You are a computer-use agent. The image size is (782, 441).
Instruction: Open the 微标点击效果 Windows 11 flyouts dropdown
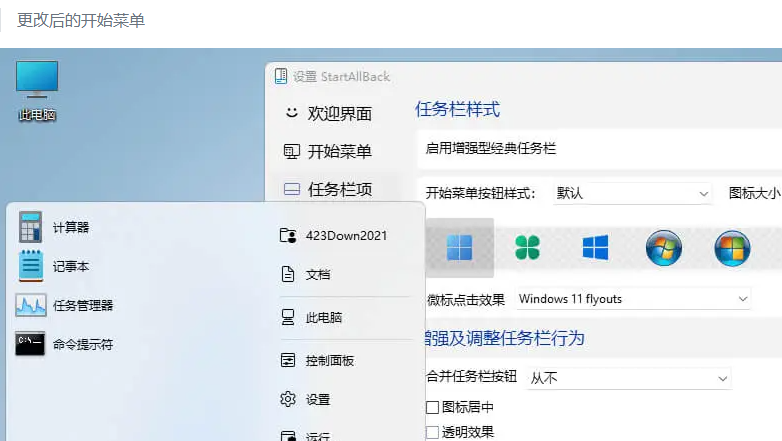pyautogui.click(x=633, y=299)
